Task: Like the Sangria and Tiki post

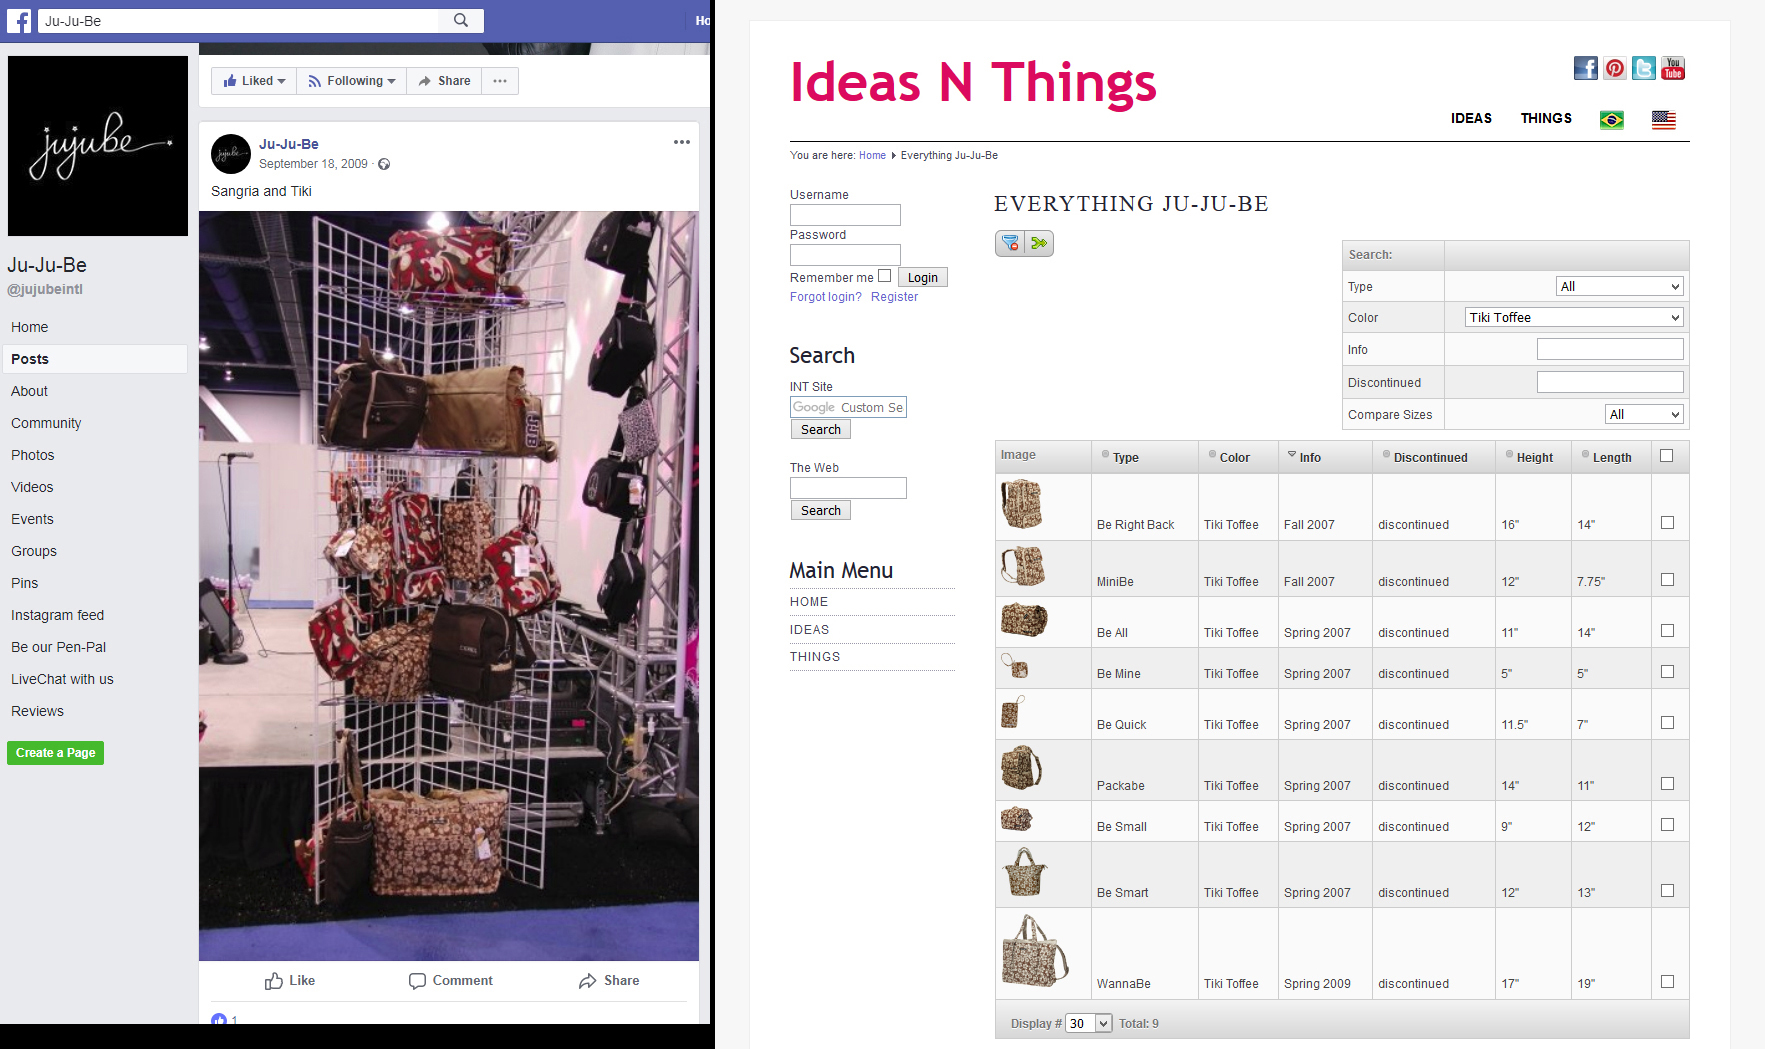Action: pos(290,981)
